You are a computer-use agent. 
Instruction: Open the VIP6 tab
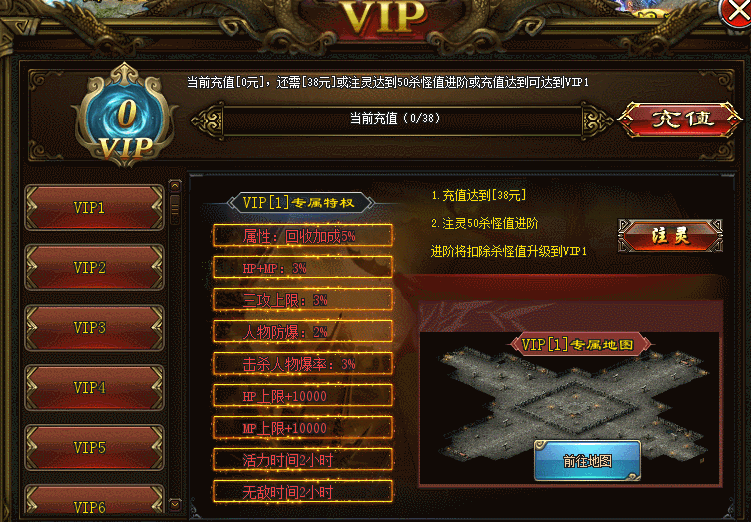coord(94,503)
